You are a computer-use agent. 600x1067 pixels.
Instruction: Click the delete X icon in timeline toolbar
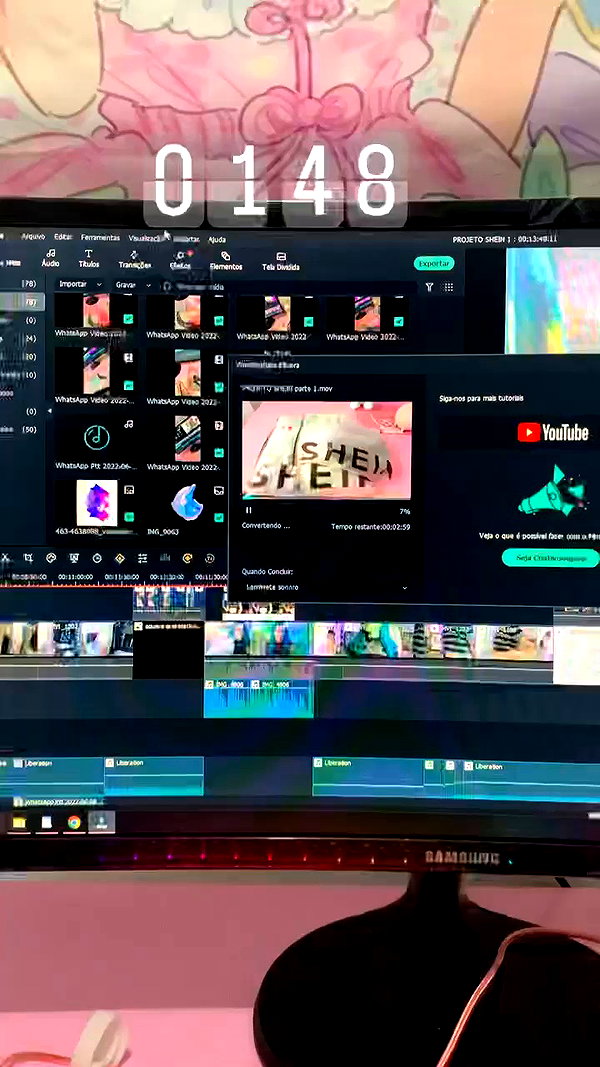5,557
